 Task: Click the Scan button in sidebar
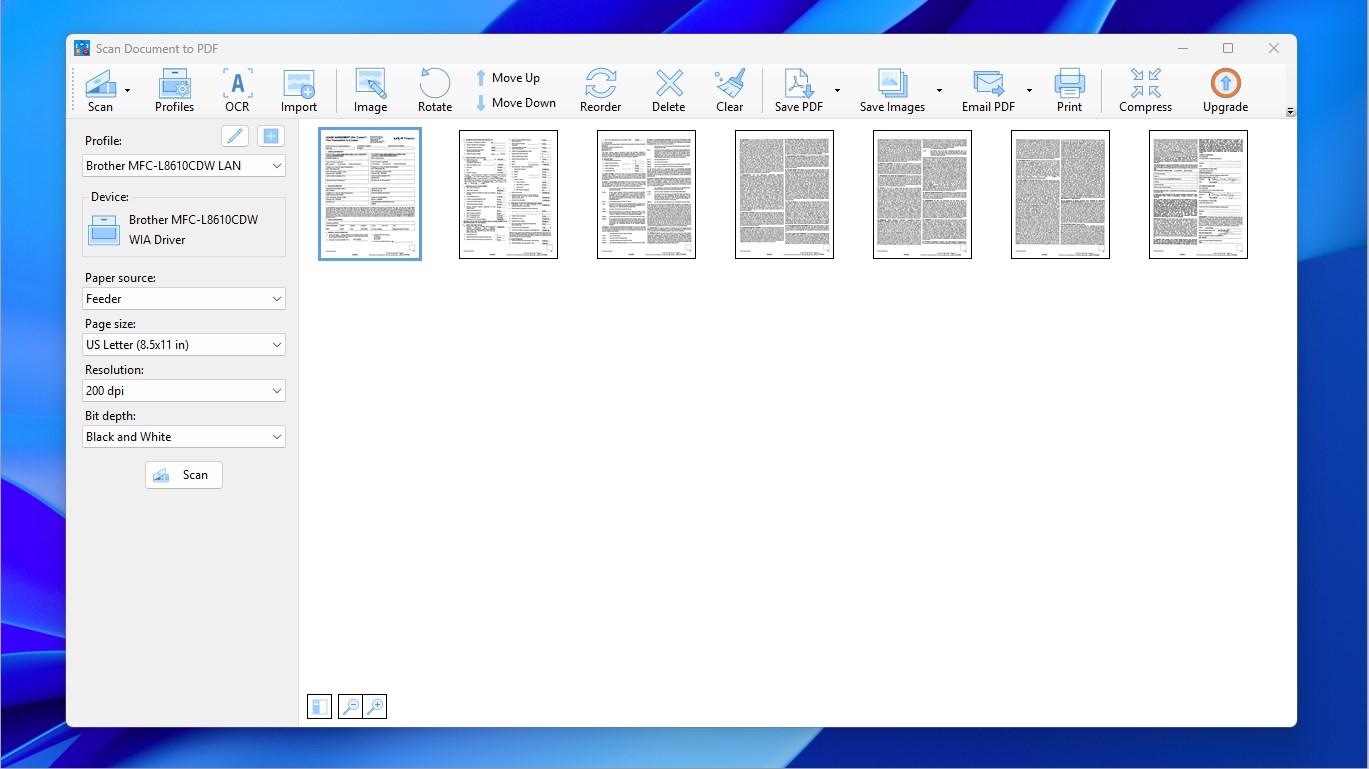(183, 474)
